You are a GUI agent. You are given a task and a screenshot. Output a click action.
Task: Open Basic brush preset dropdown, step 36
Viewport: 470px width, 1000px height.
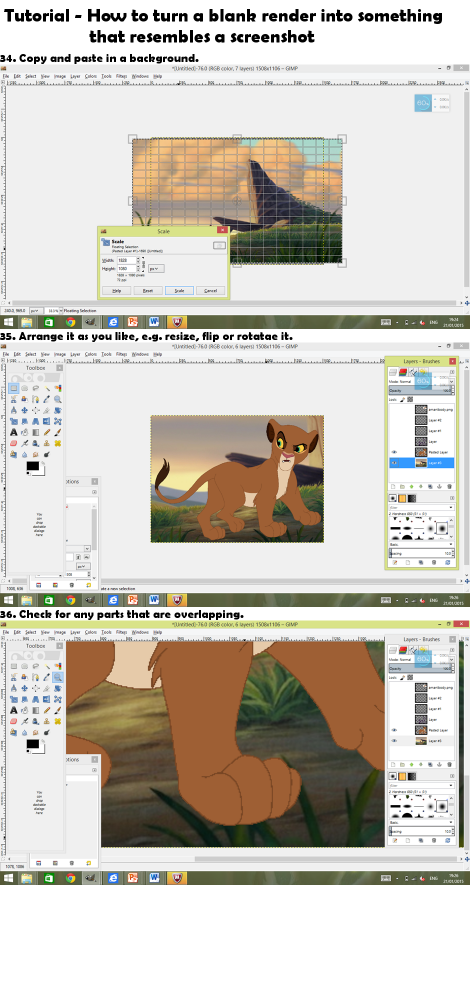pos(422,821)
